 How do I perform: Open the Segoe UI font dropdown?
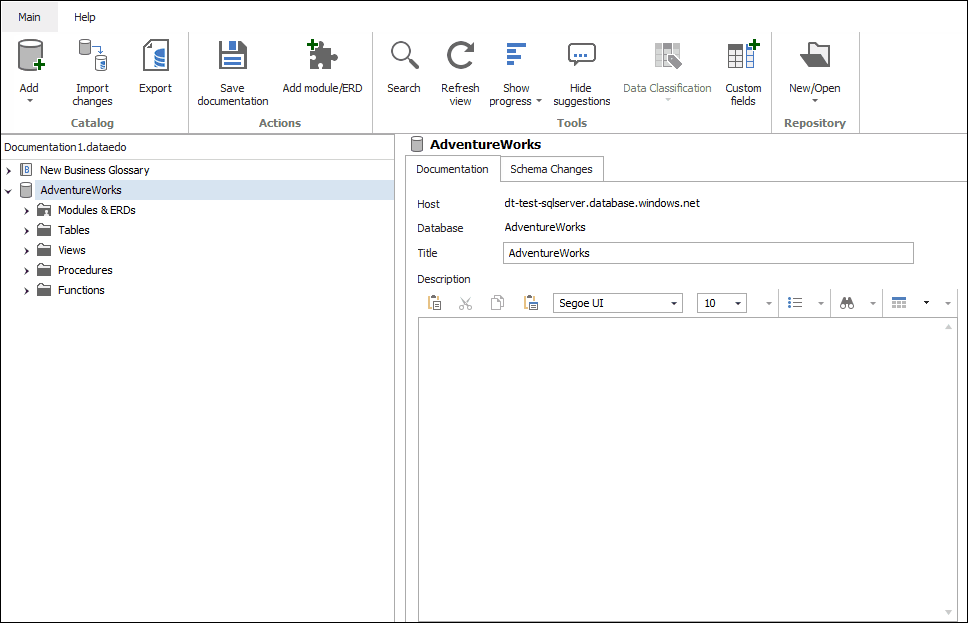[617, 303]
